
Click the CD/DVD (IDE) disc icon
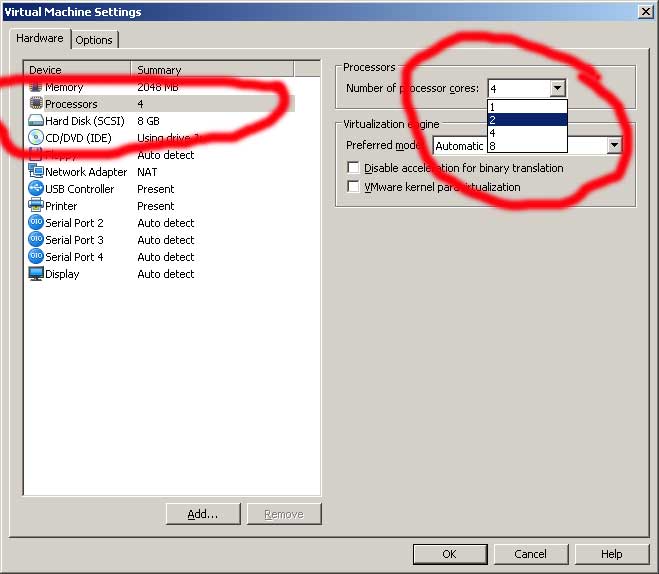(x=36, y=138)
